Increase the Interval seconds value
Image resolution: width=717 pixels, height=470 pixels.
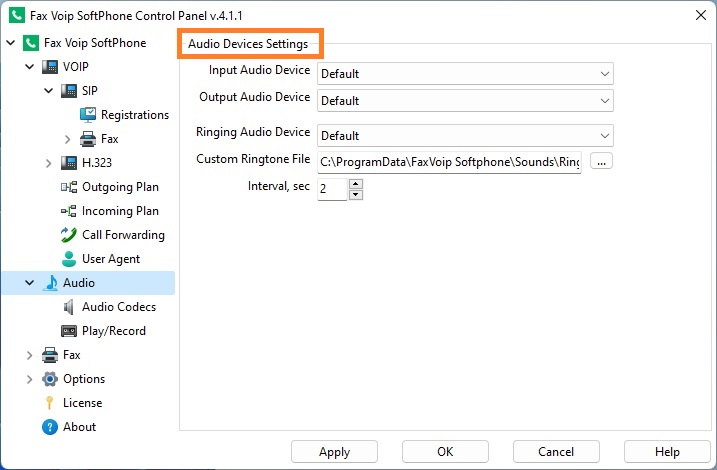[356, 184]
